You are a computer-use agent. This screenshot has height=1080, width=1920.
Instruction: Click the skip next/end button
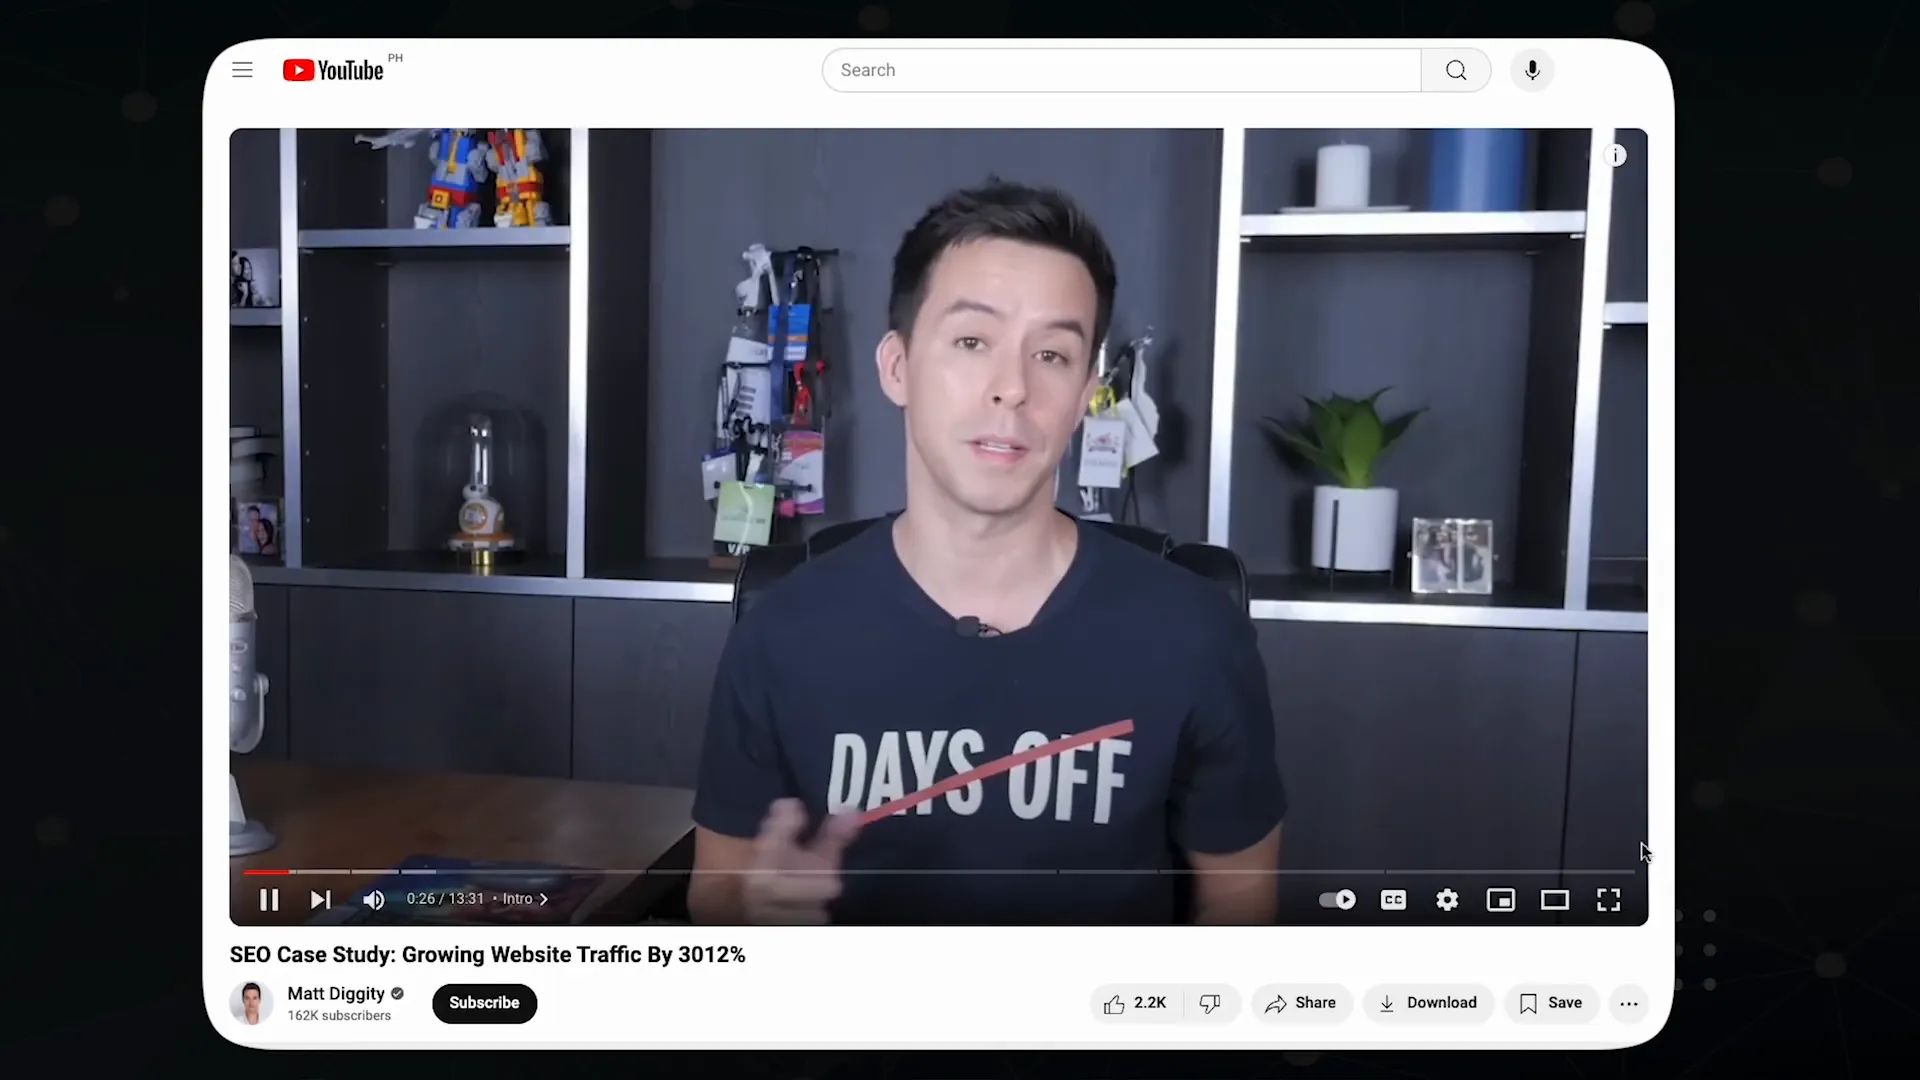320,898
